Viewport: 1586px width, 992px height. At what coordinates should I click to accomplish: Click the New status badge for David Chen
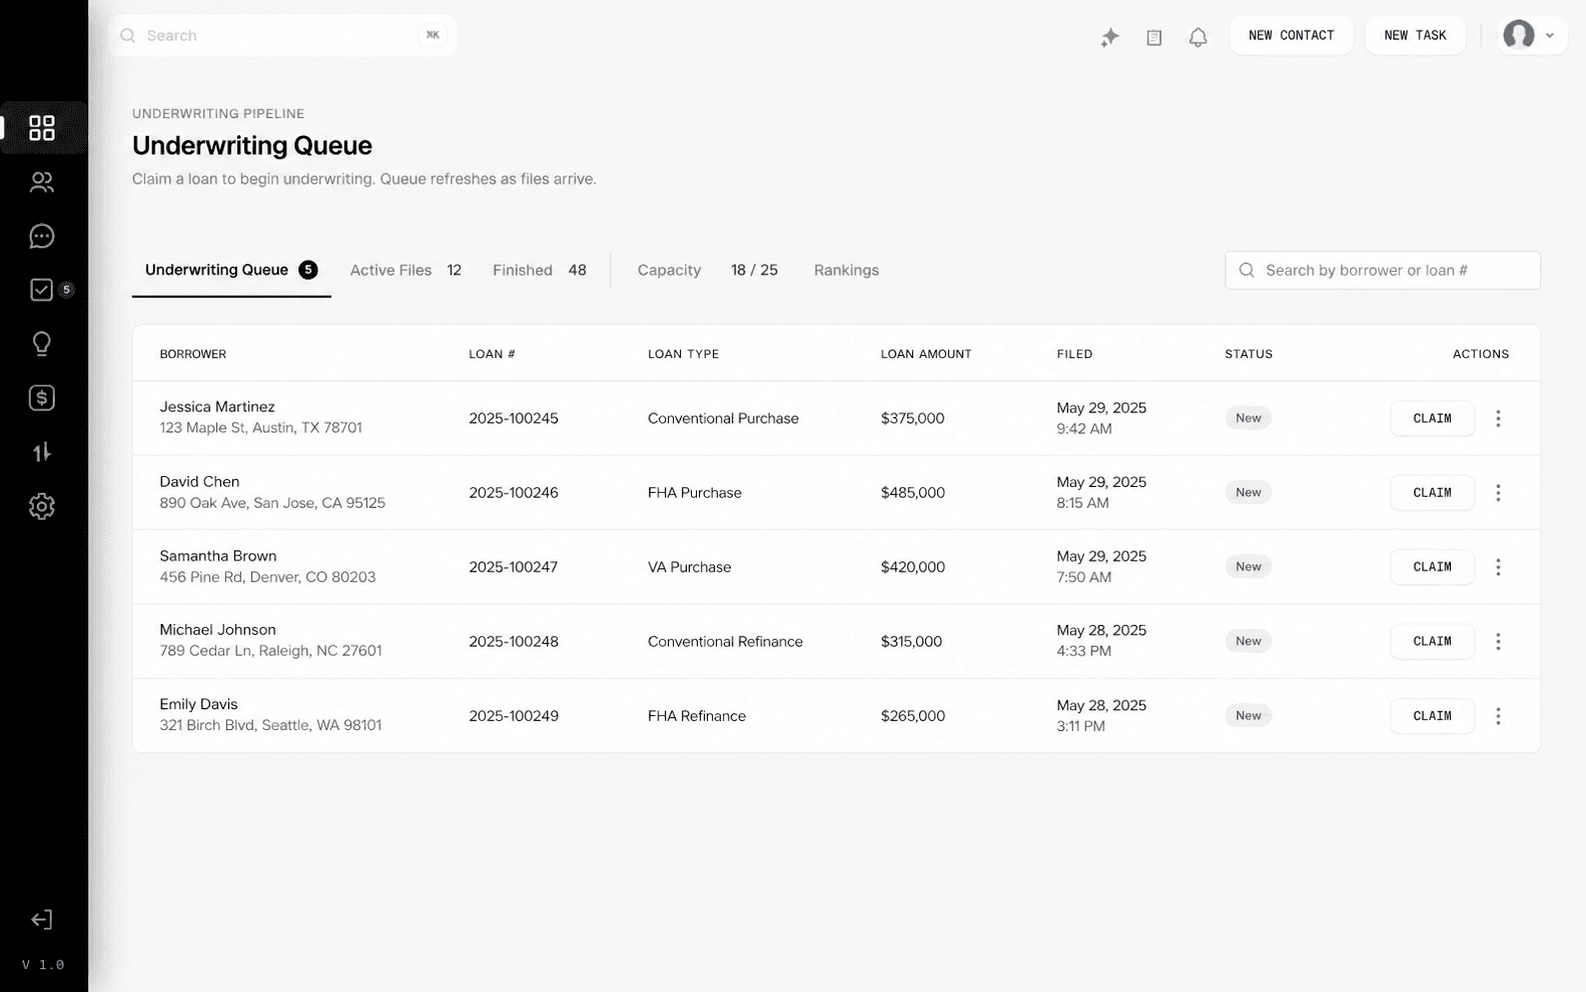tap(1248, 492)
